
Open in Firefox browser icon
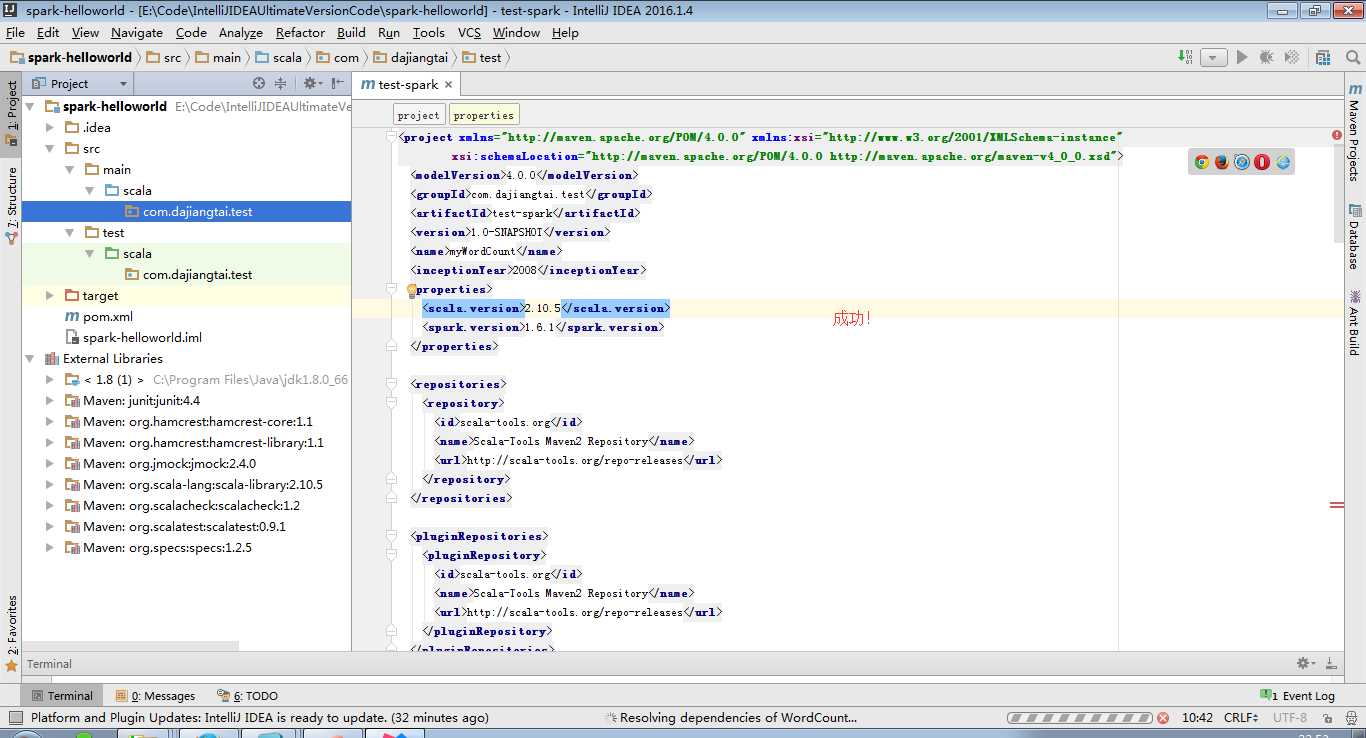(1221, 162)
